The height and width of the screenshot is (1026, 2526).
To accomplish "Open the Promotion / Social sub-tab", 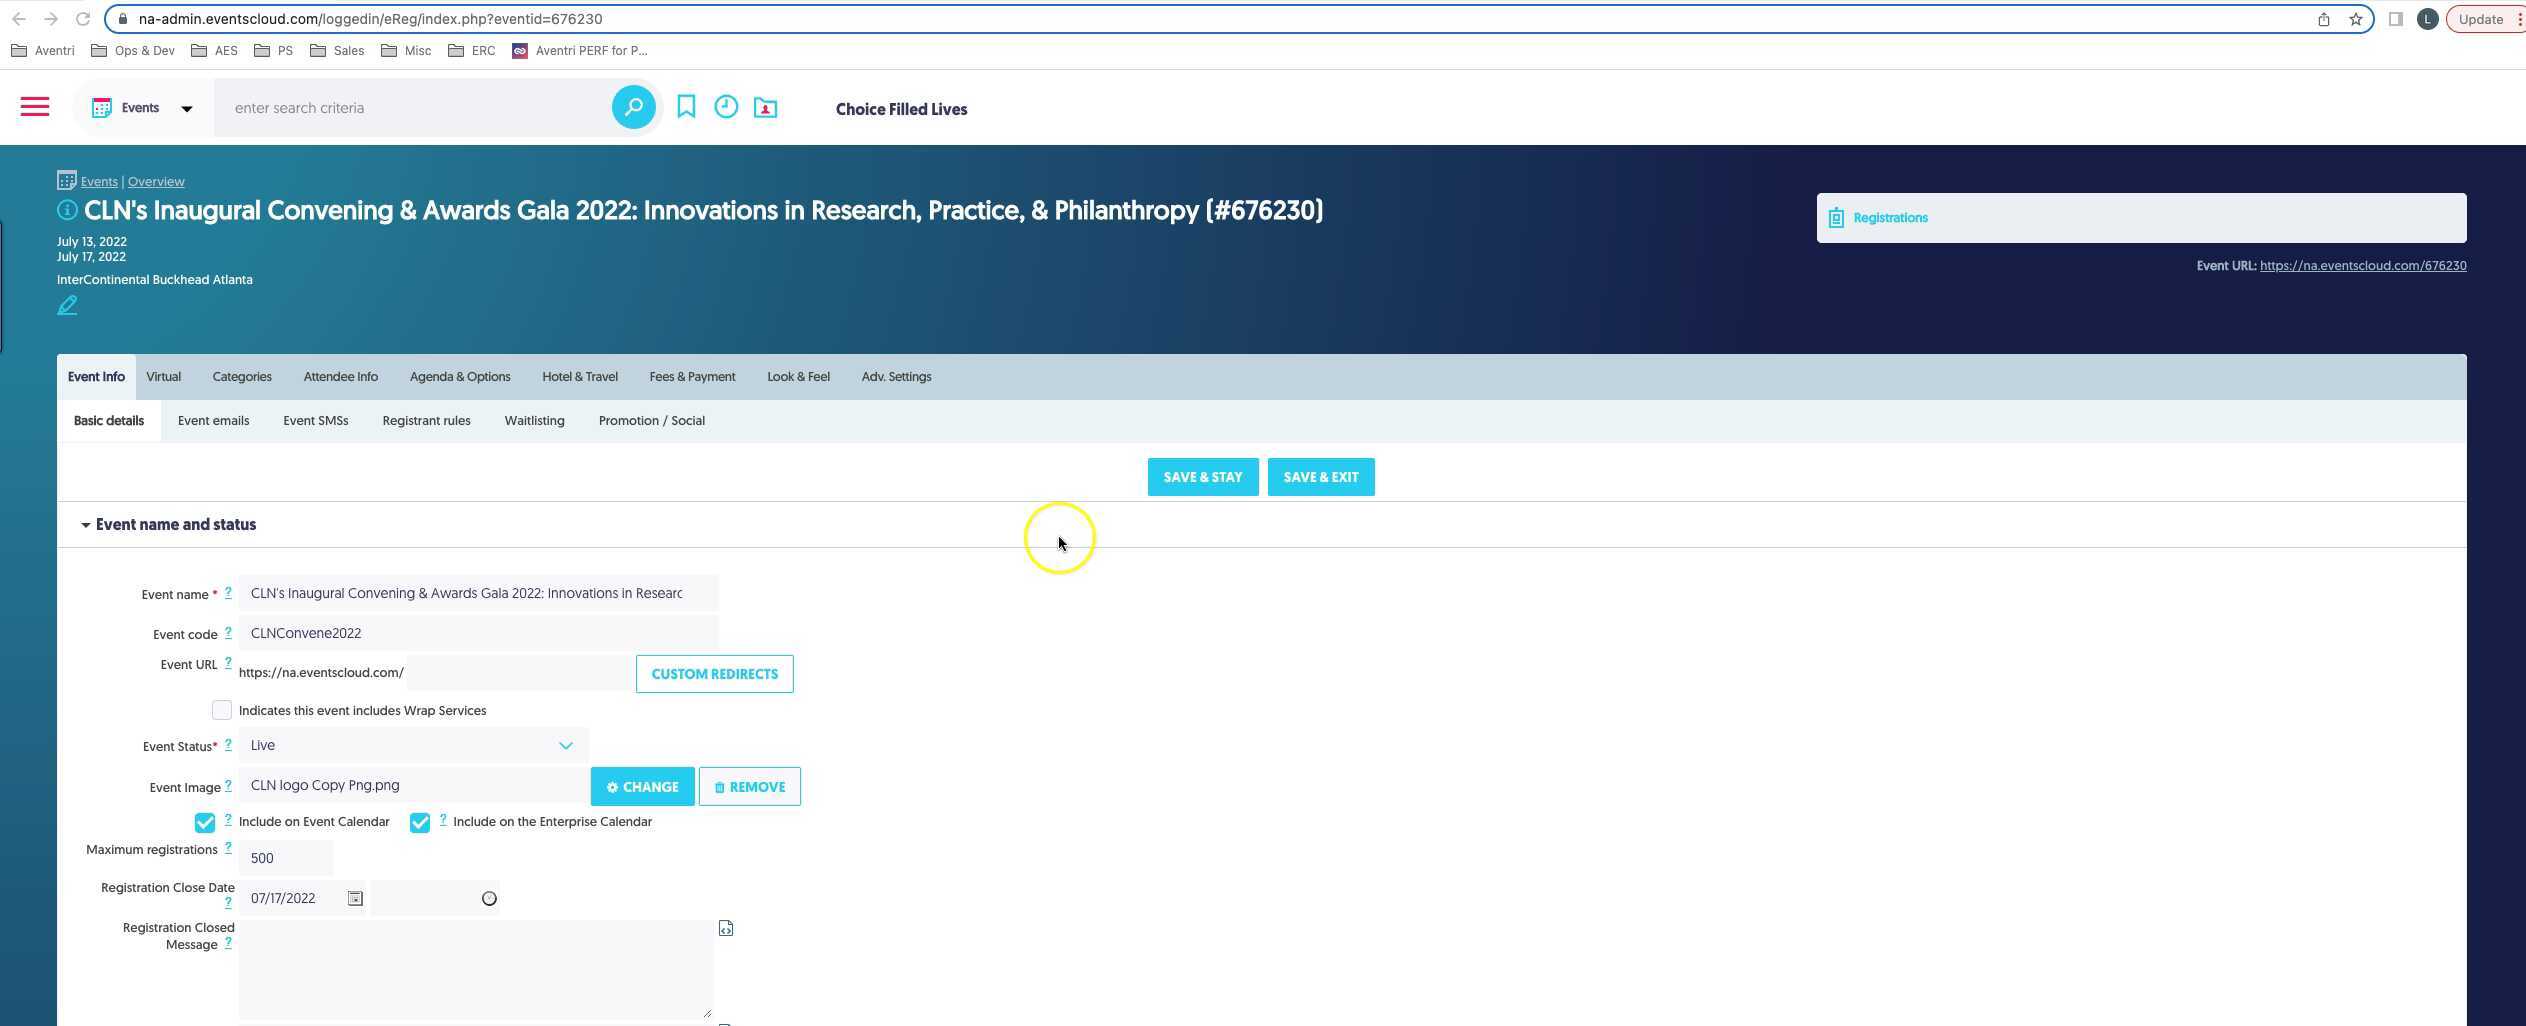I will 651,421.
